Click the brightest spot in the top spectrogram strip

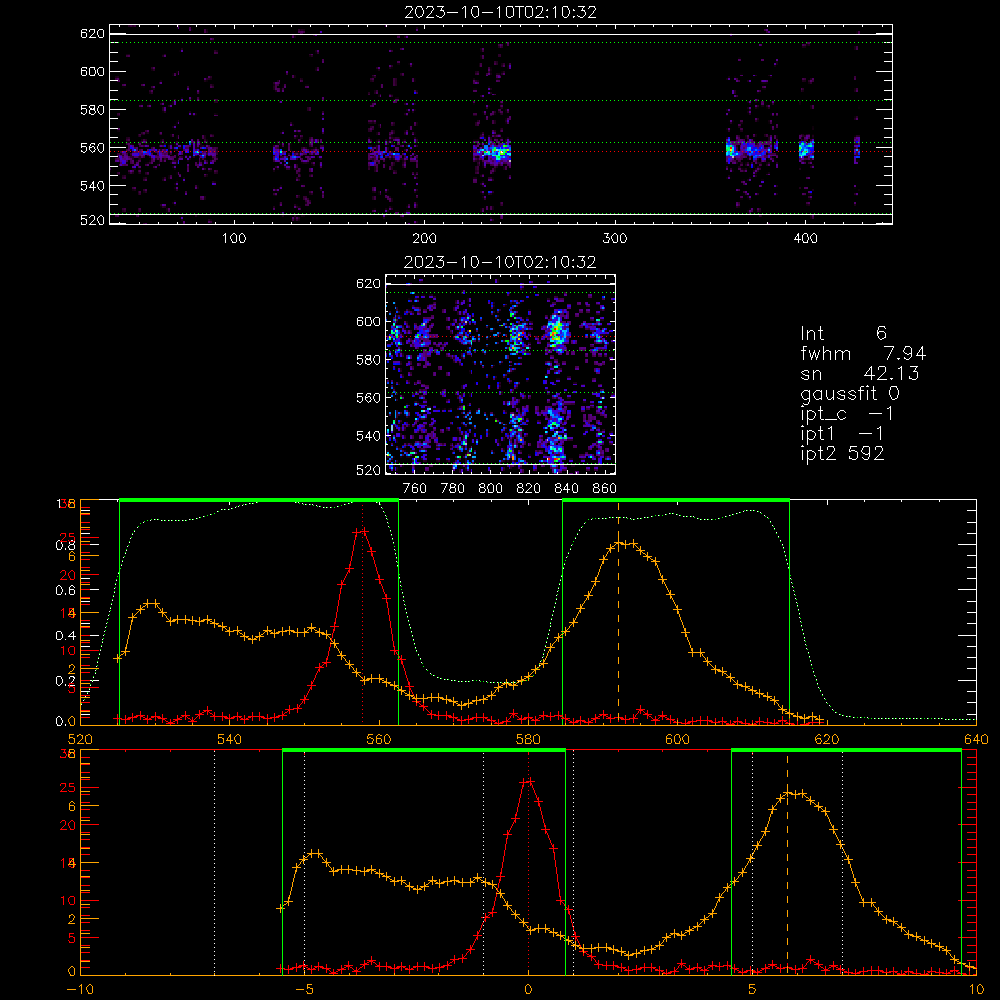[498, 152]
